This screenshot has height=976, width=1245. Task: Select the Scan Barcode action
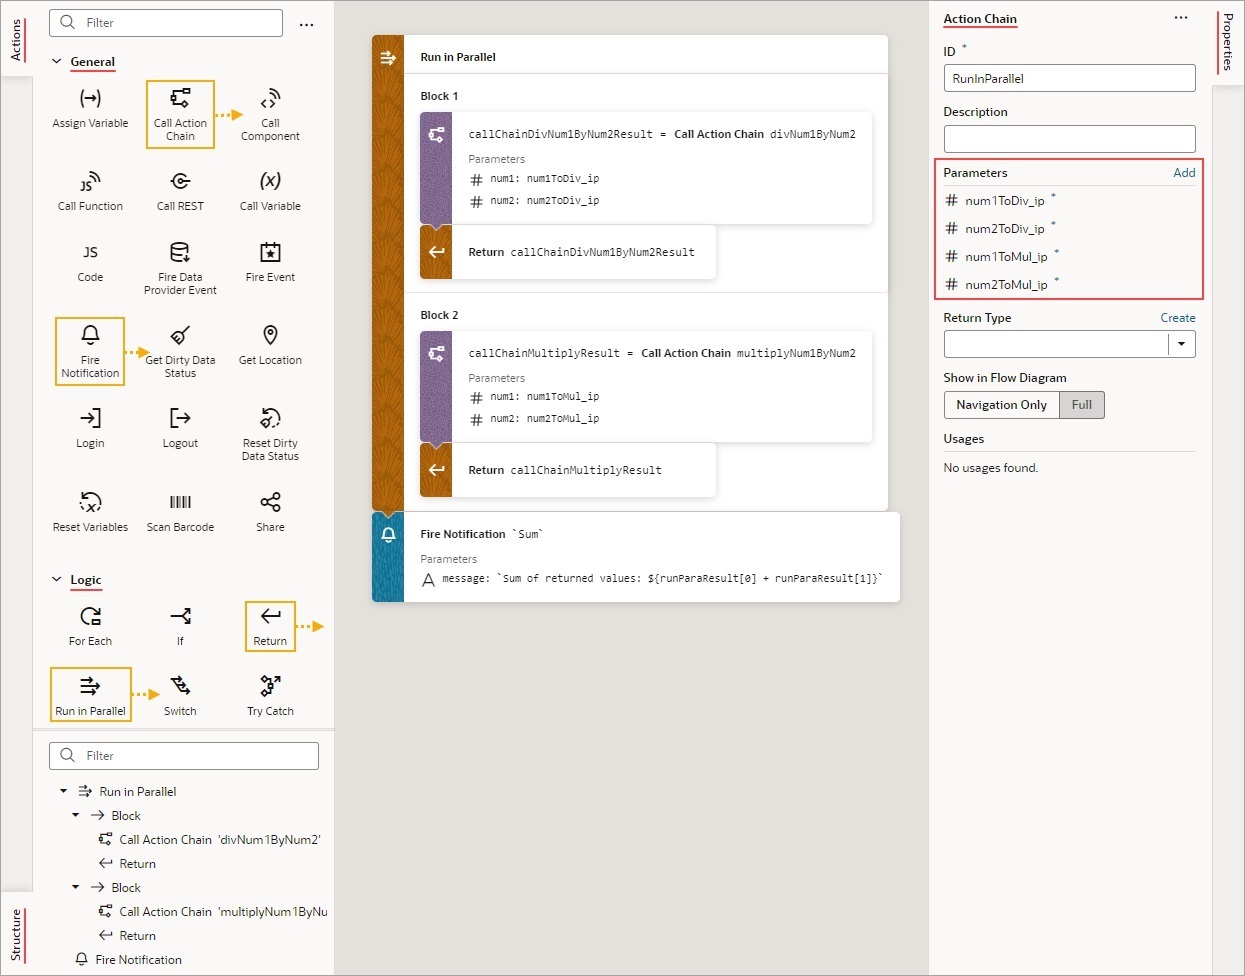[180, 512]
